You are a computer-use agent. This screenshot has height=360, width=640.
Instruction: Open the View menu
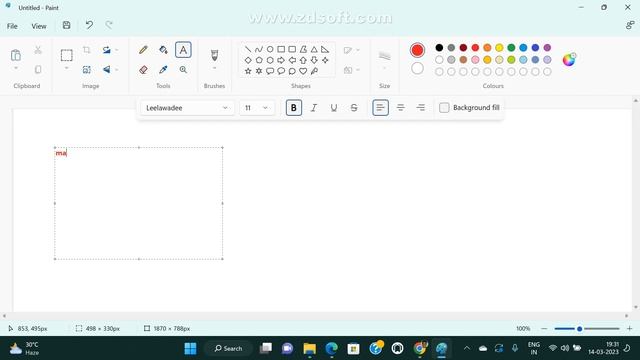(39, 26)
